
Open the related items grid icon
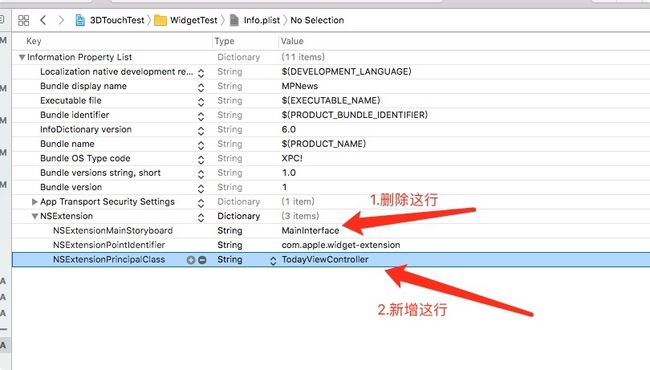point(24,20)
